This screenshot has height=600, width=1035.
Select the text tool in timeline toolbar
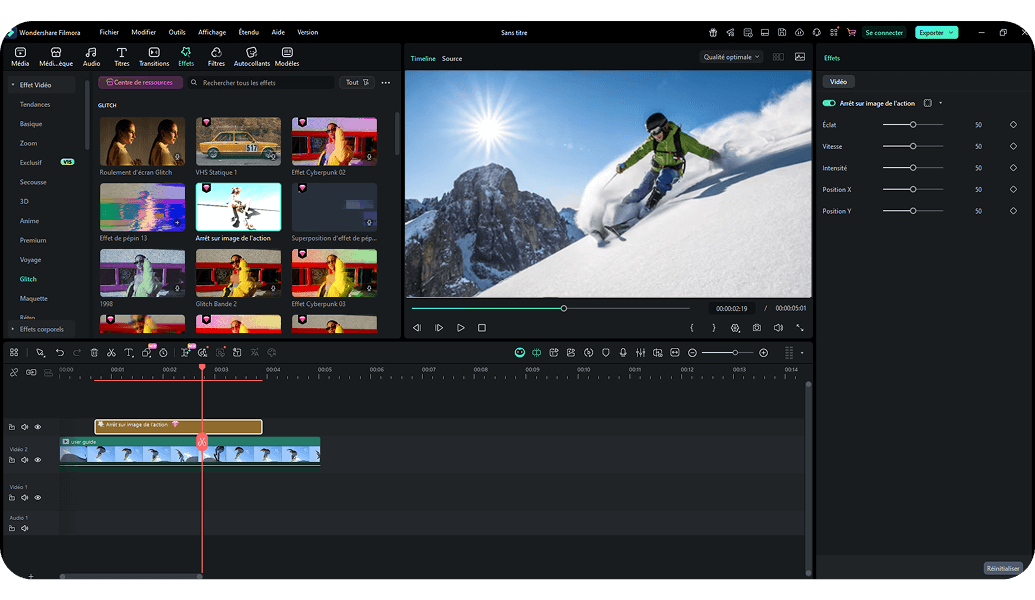(128, 353)
